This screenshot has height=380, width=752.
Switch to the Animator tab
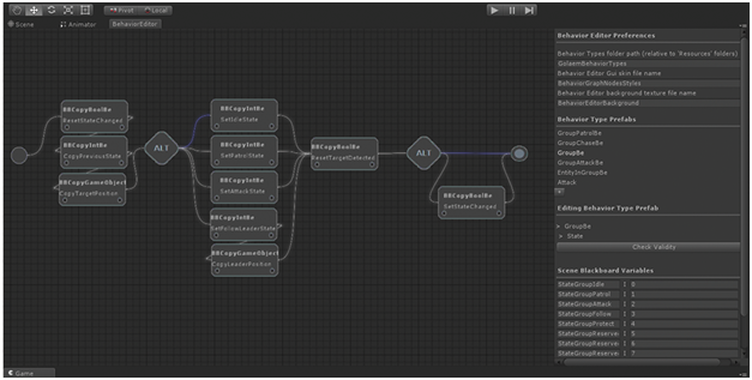point(78,24)
